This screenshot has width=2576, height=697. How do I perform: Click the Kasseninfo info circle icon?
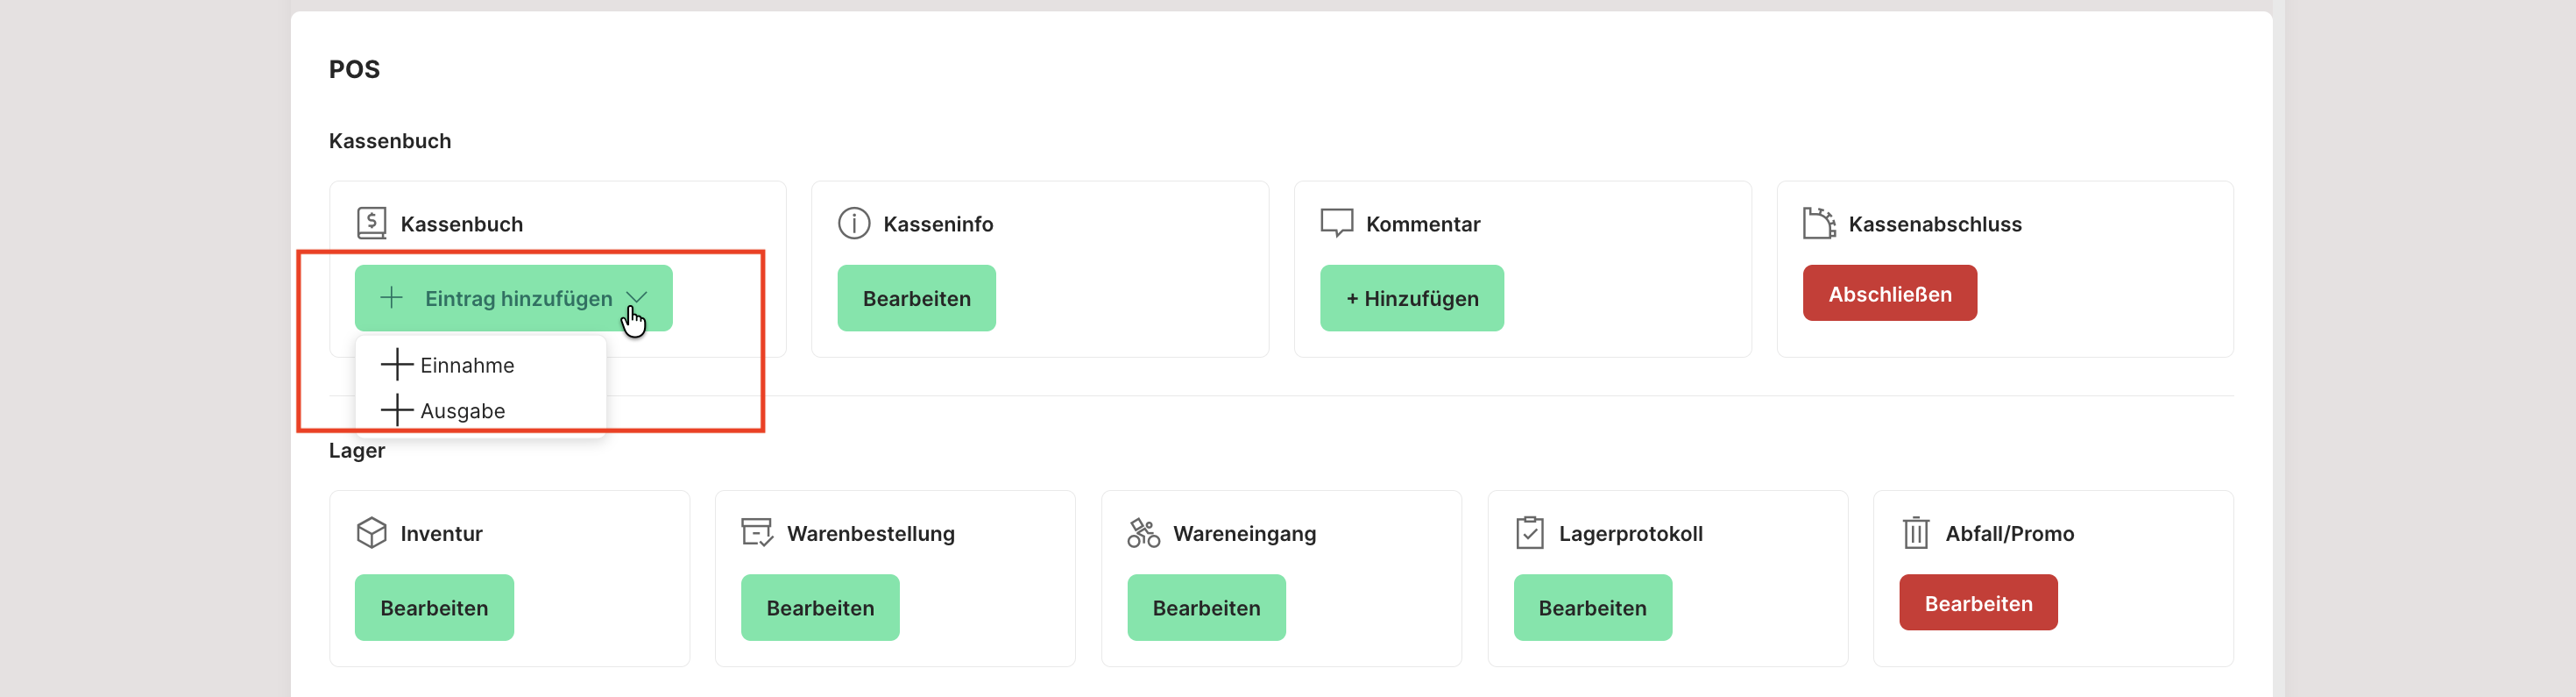853,223
